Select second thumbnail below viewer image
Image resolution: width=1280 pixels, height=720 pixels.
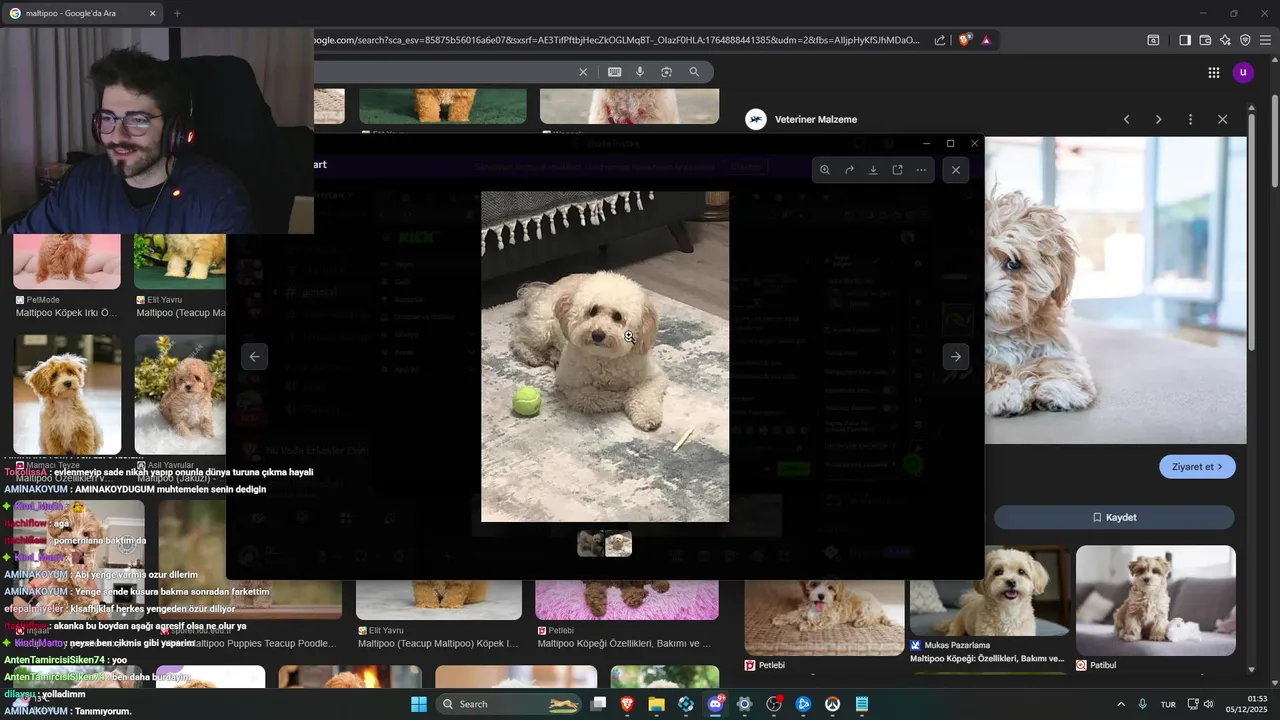tap(619, 544)
